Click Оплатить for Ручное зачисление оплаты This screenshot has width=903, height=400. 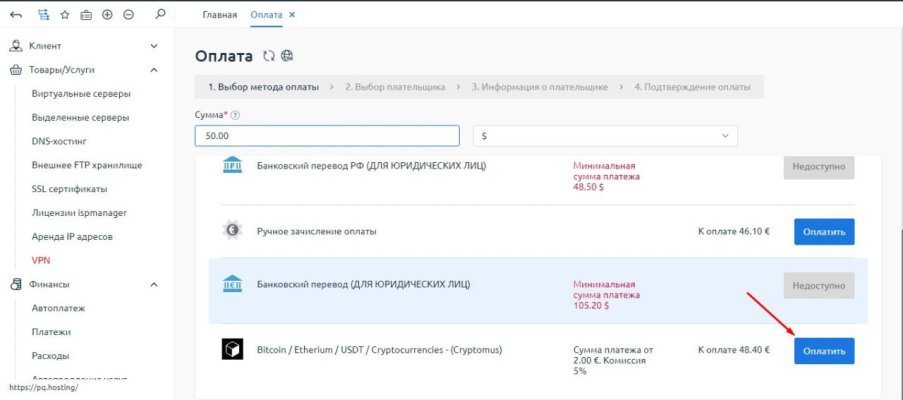[824, 232]
